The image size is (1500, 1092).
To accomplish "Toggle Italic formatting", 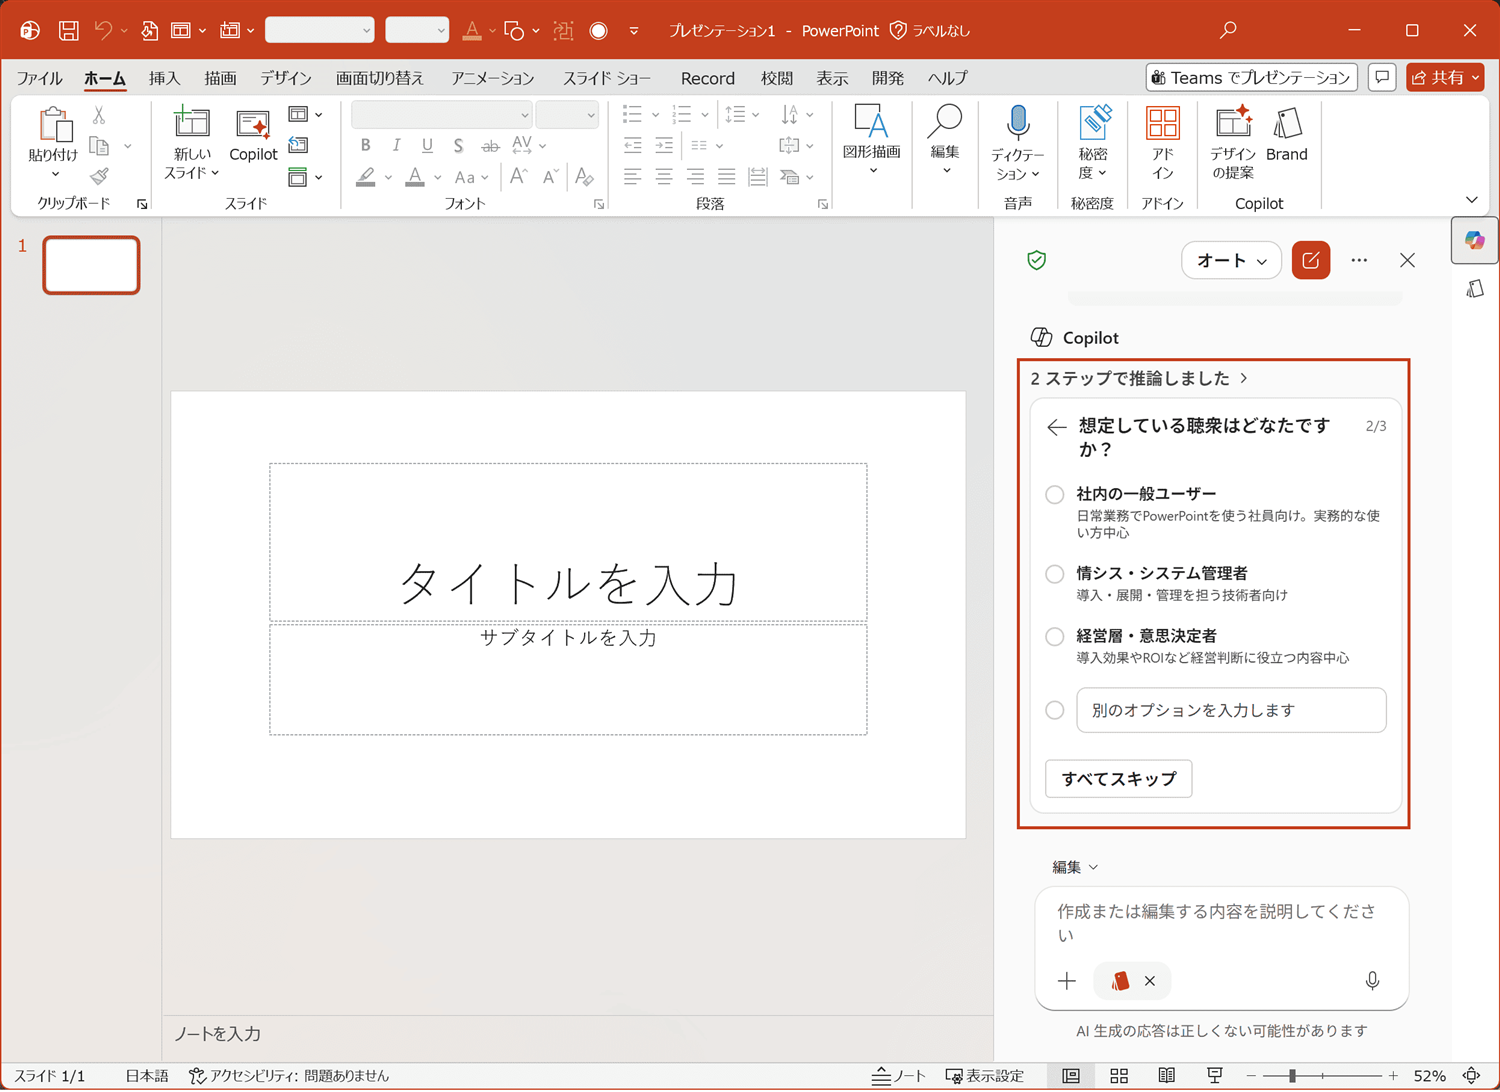I will (x=396, y=146).
